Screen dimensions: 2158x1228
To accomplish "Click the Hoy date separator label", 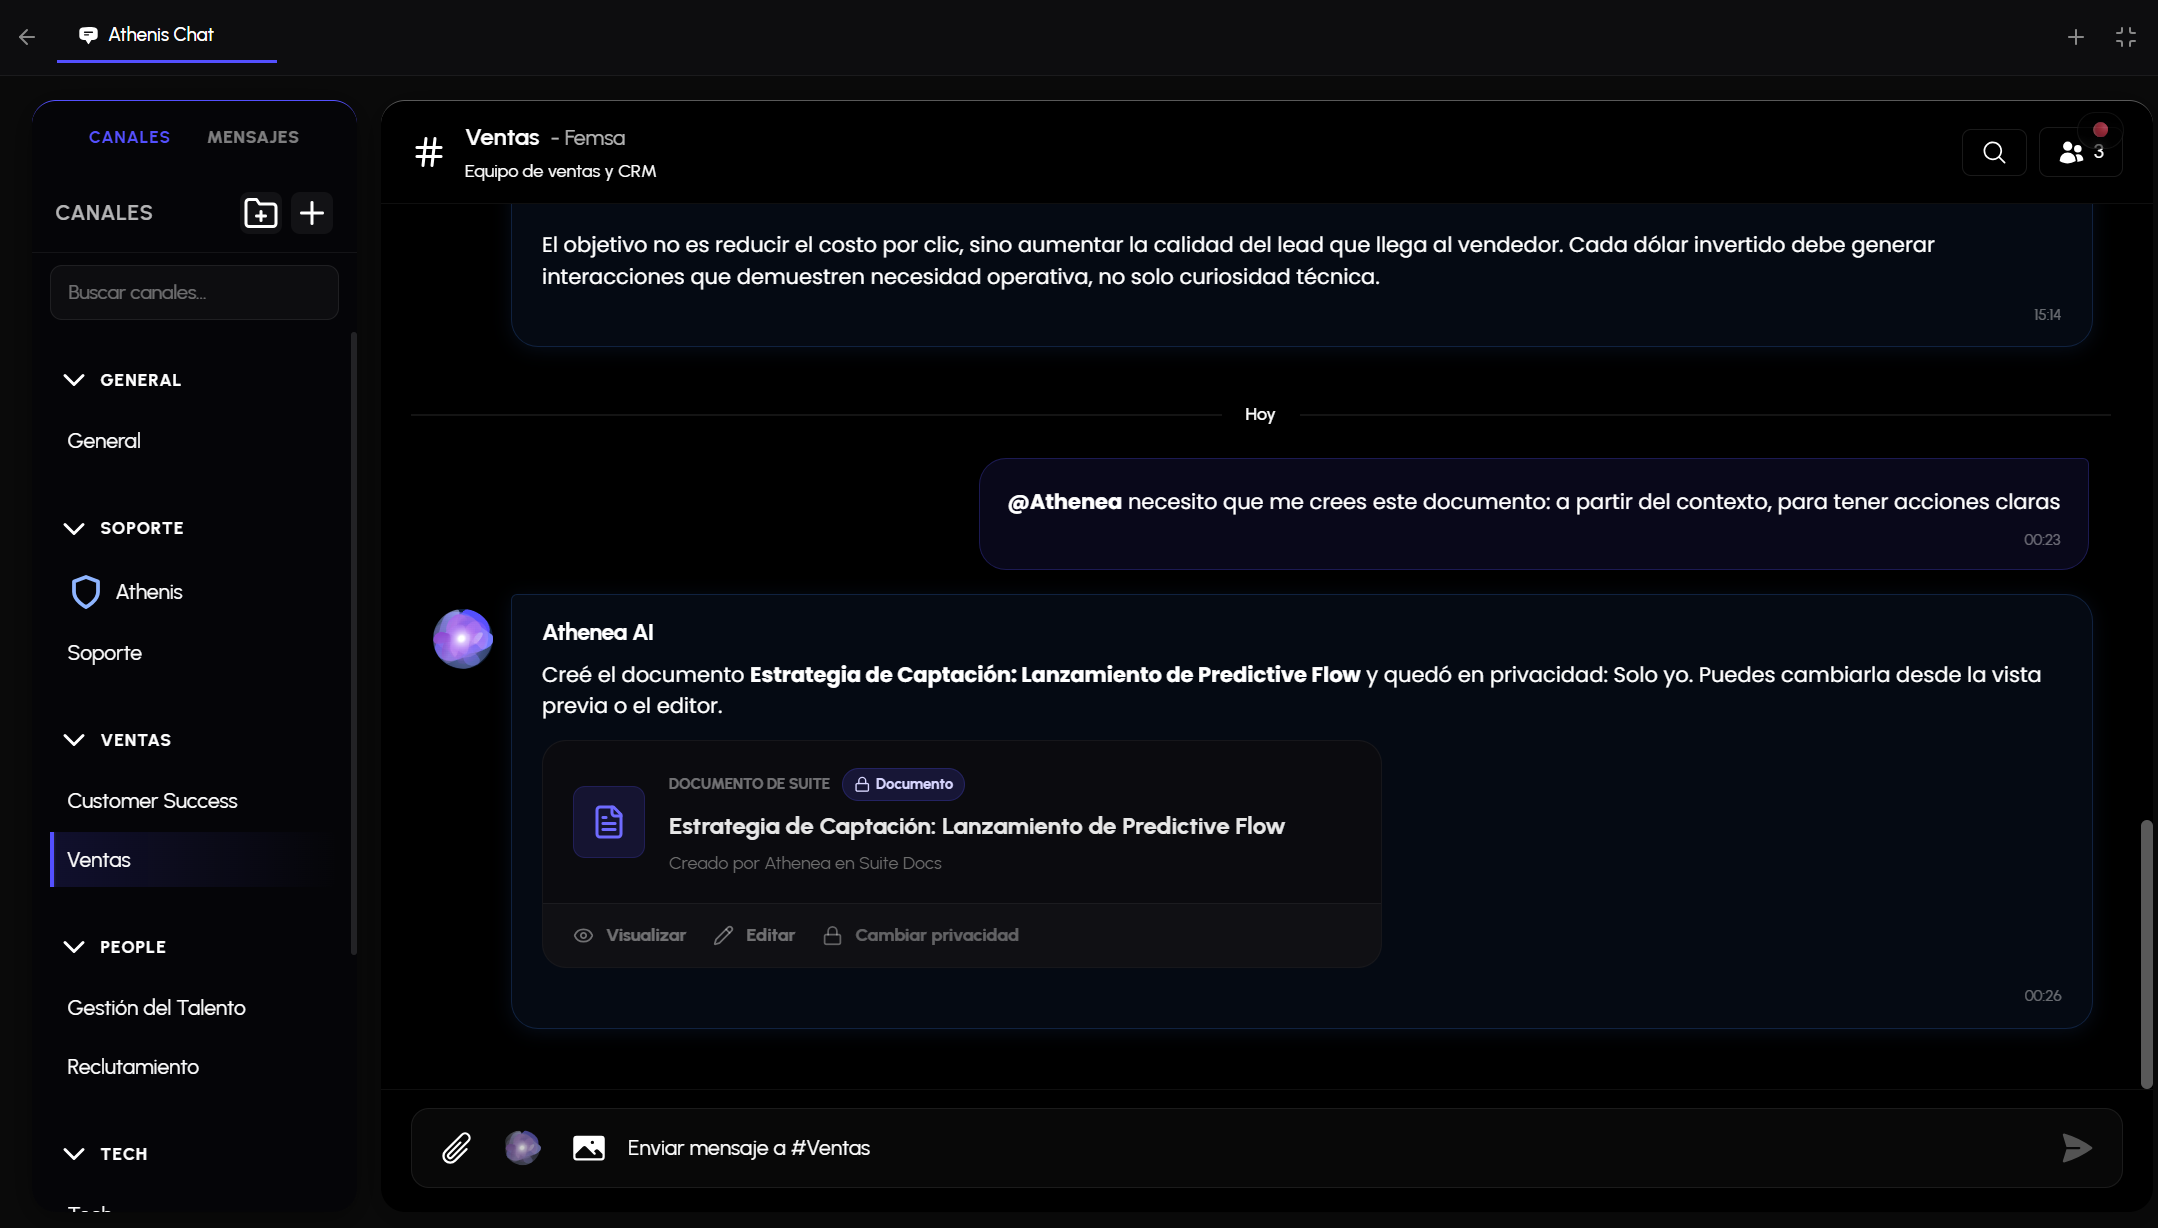I will (1260, 414).
